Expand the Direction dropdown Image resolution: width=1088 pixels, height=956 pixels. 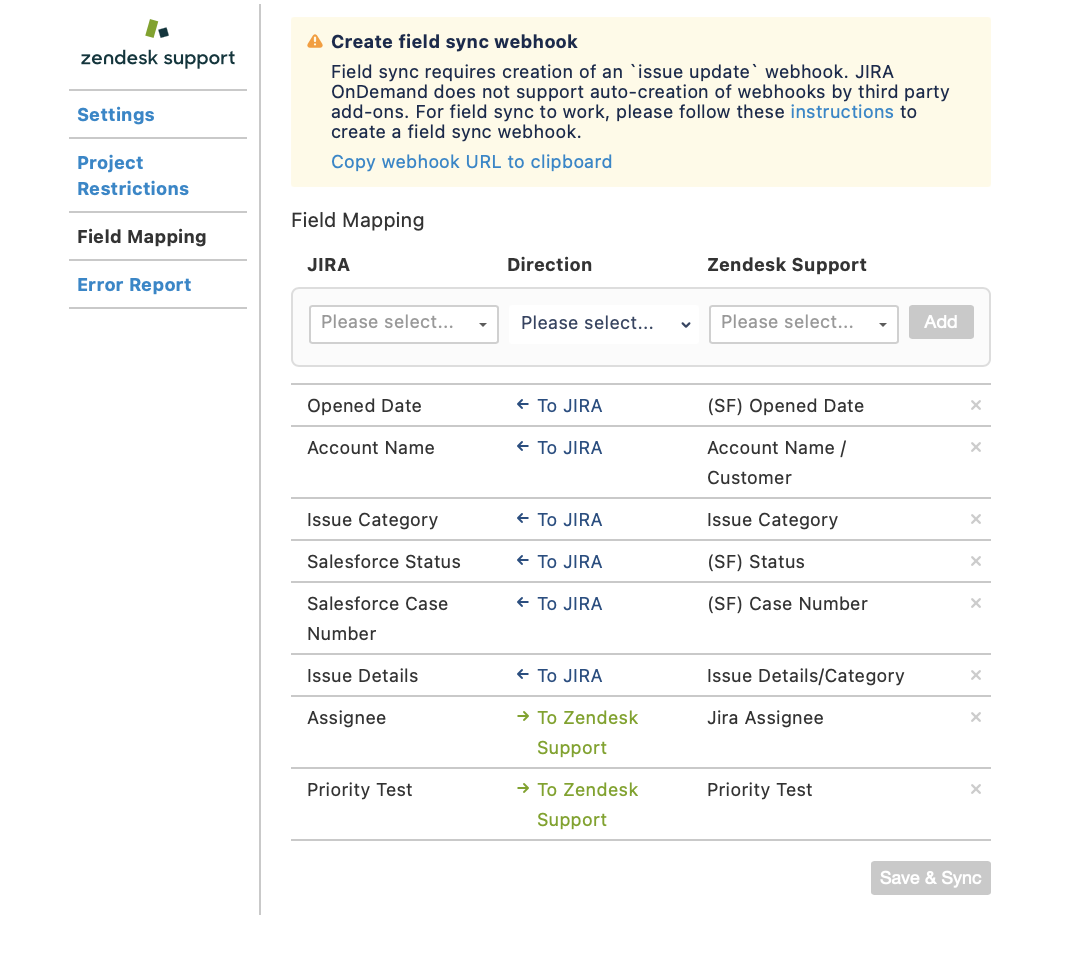pos(604,324)
